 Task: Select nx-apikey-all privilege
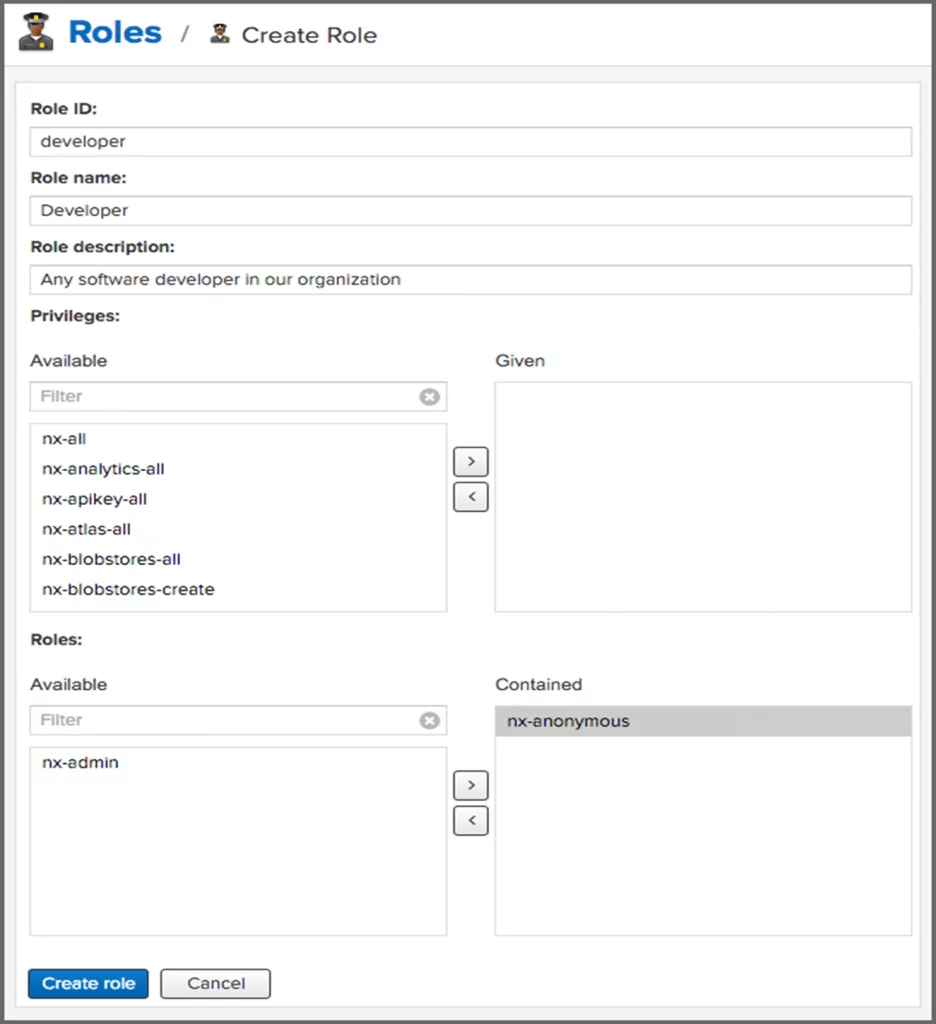(x=238, y=499)
